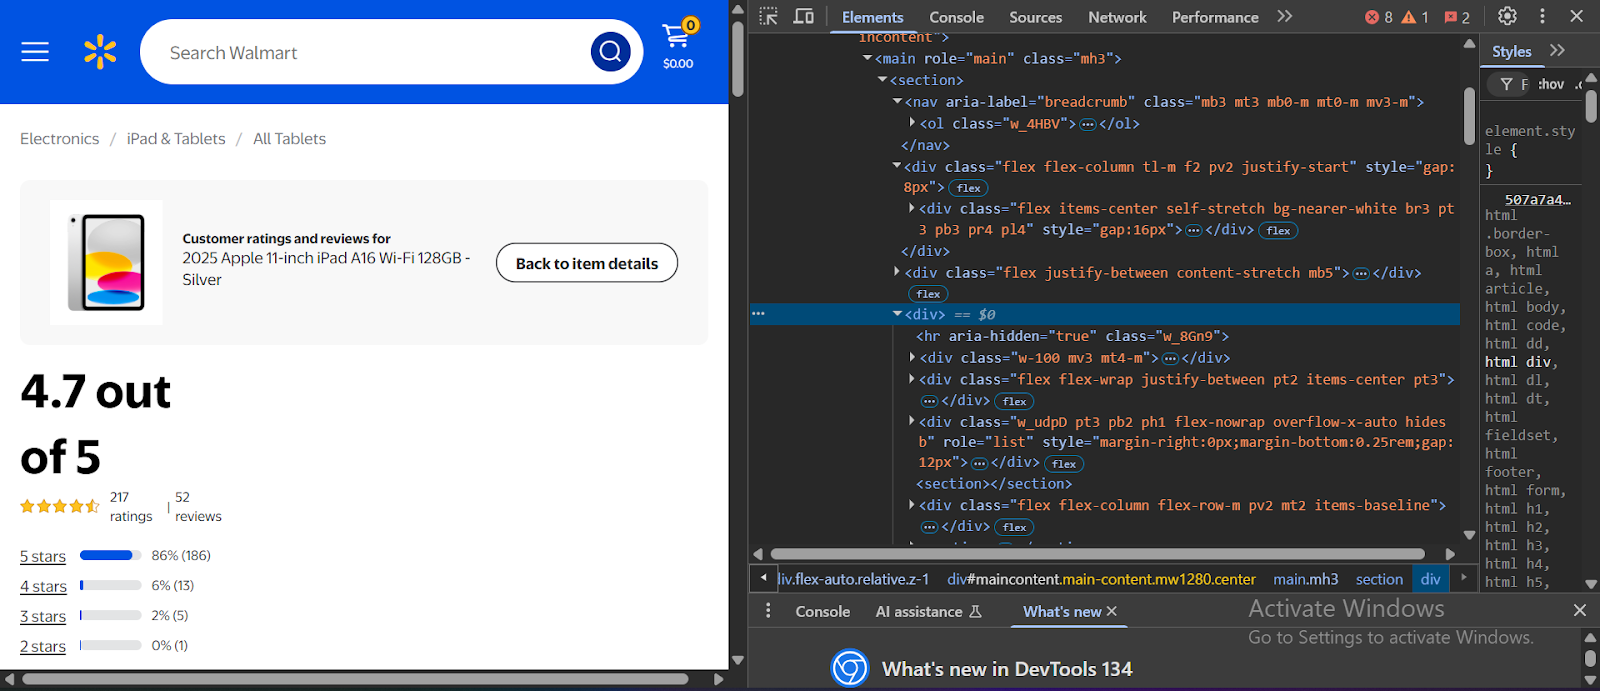Collapse the main role element node
Viewport: 1600px width, 691px height.
[x=867, y=58]
